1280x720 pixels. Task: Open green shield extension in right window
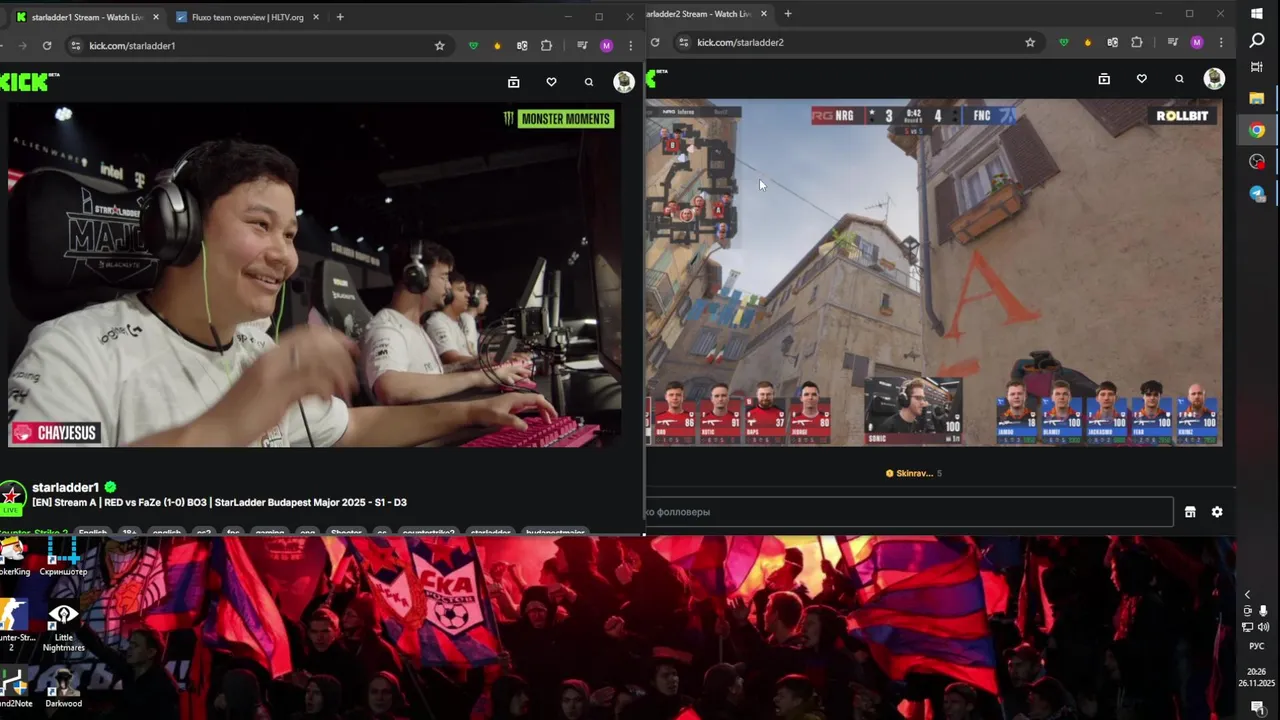click(x=1064, y=42)
